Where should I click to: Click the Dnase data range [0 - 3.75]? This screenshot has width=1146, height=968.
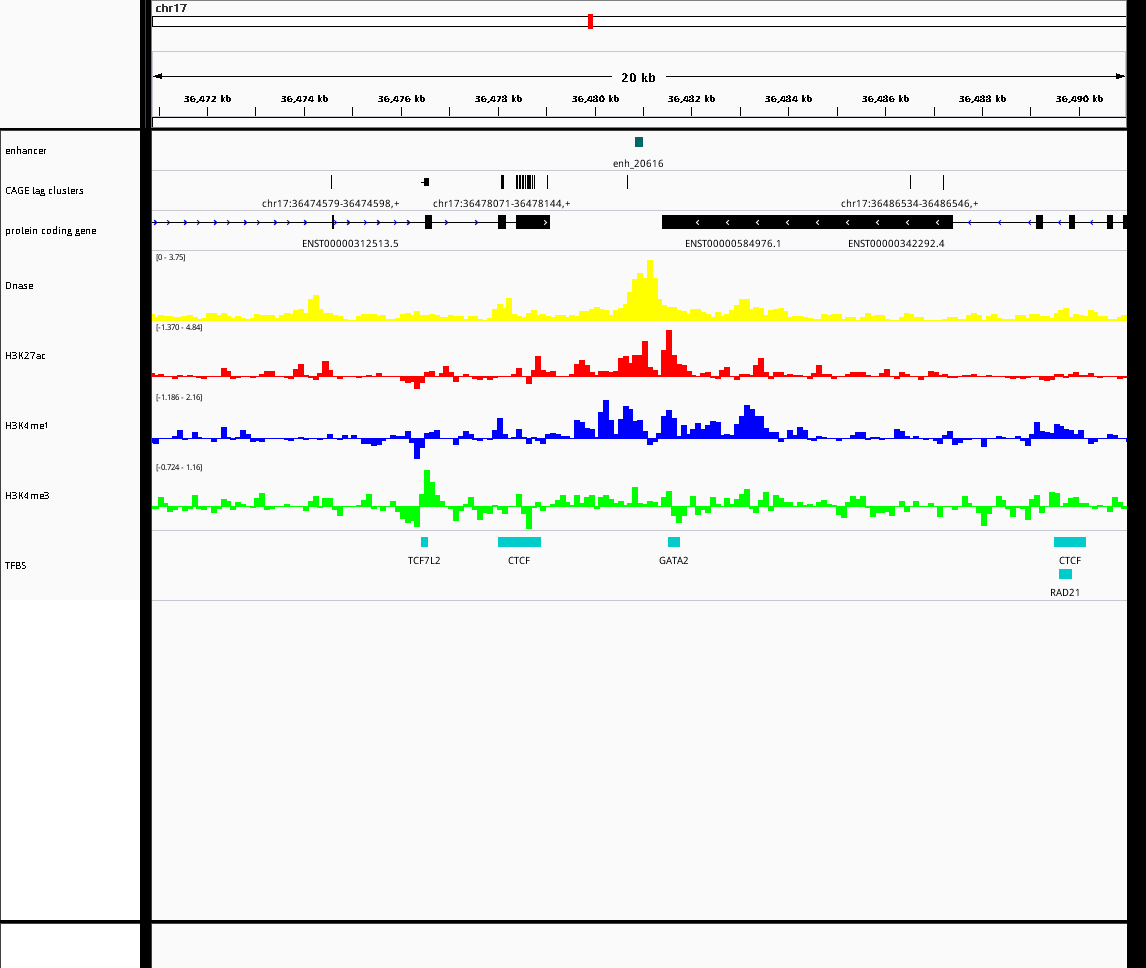tap(170, 257)
